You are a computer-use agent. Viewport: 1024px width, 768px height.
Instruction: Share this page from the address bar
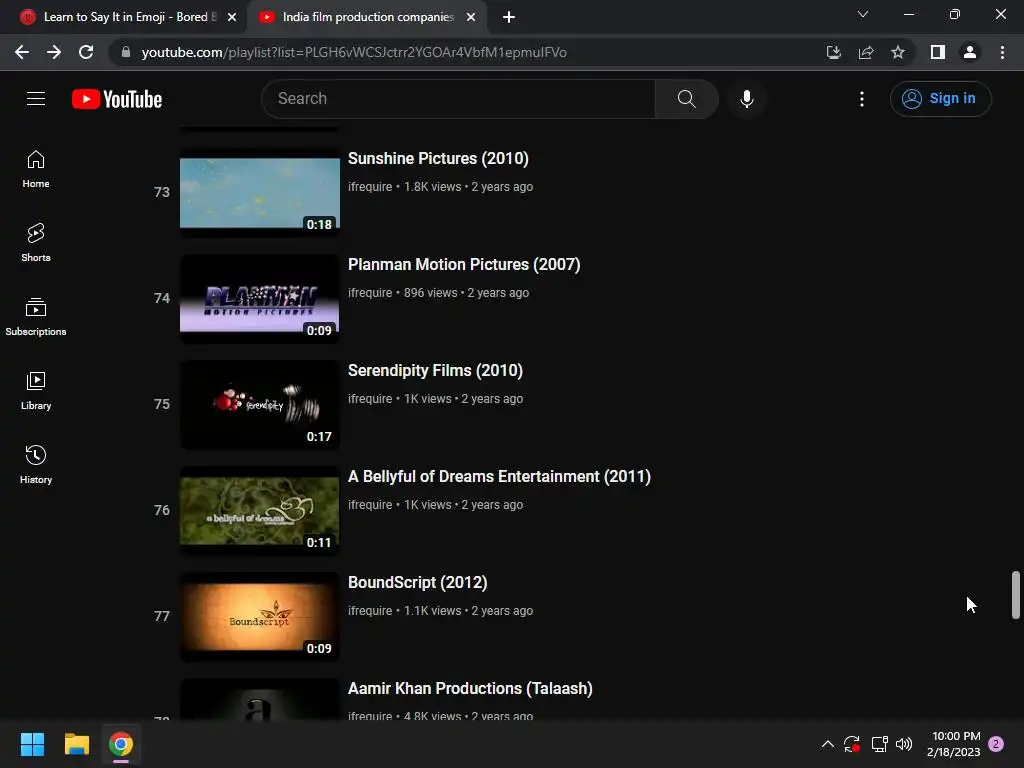(x=866, y=52)
